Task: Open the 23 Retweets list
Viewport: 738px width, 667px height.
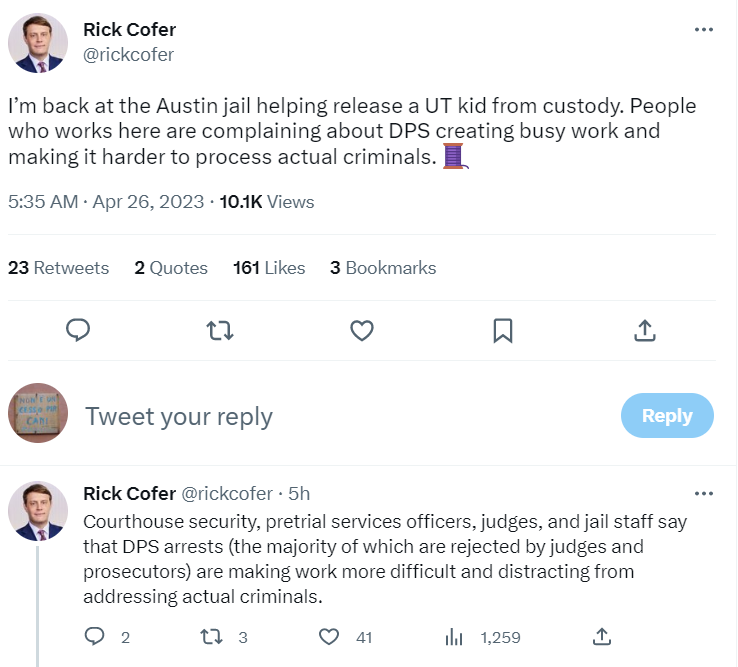Action: pyautogui.click(x=59, y=268)
